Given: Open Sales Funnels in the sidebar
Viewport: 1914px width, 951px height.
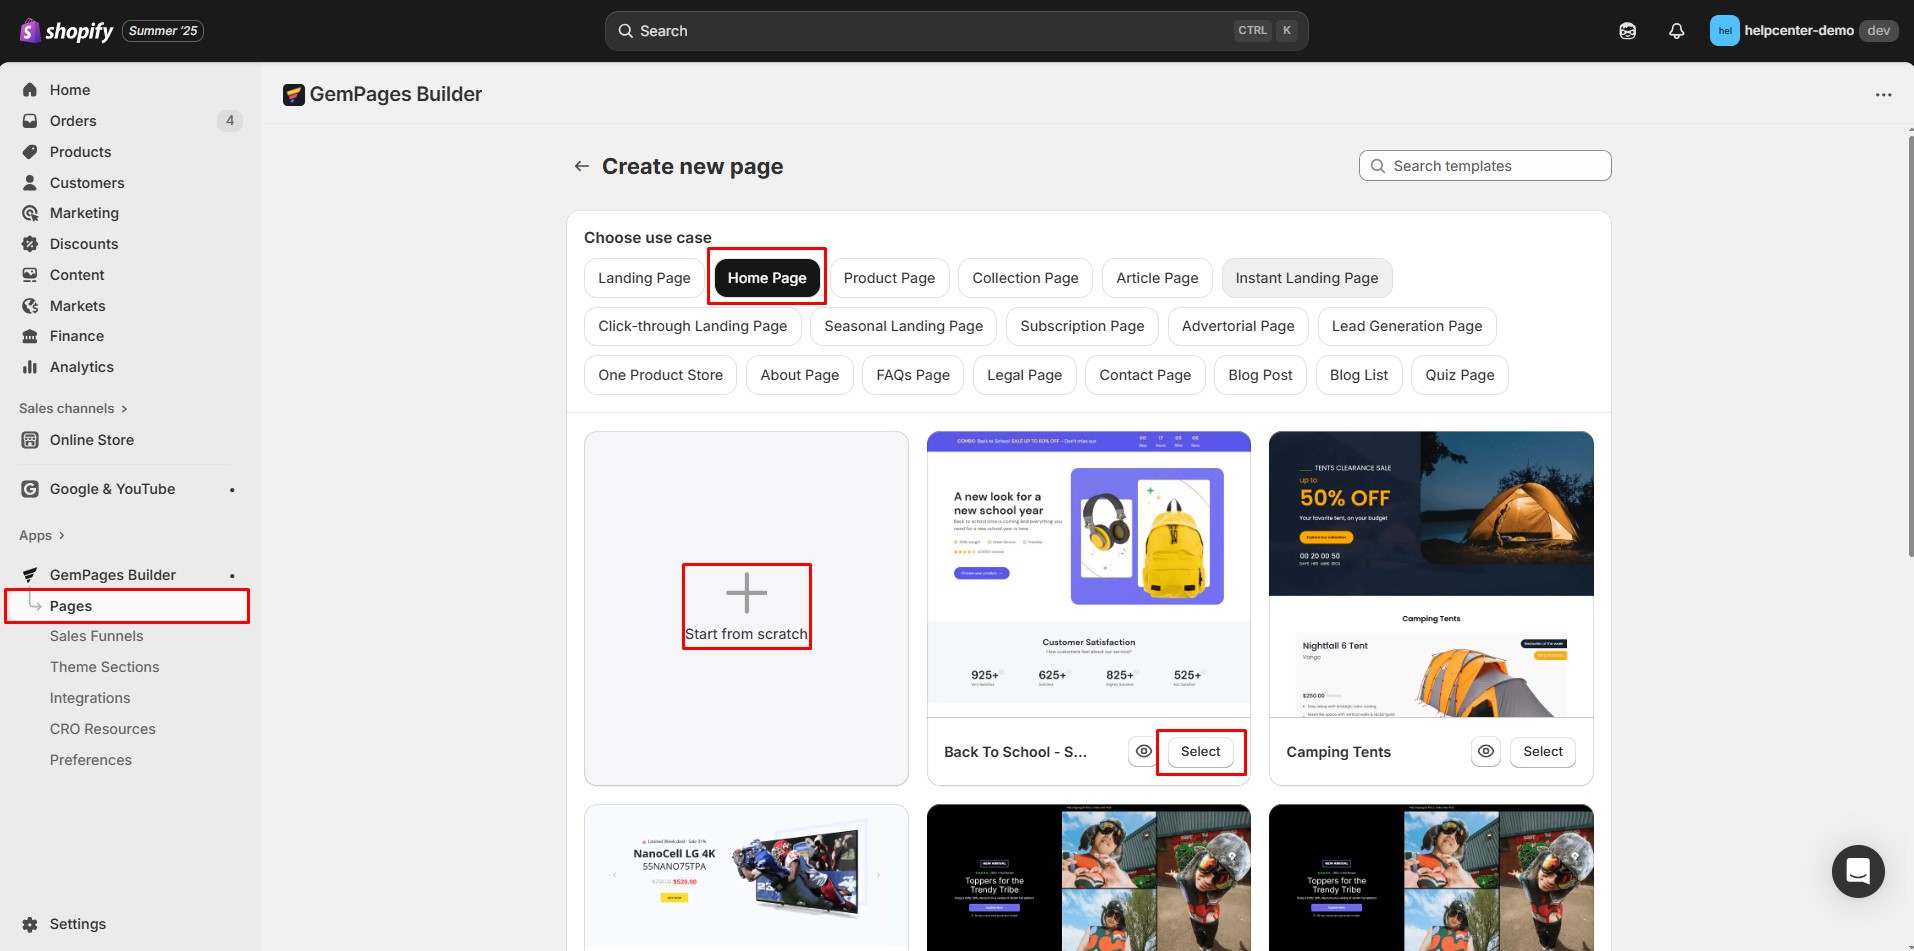Looking at the screenshot, I should click(x=96, y=636).
